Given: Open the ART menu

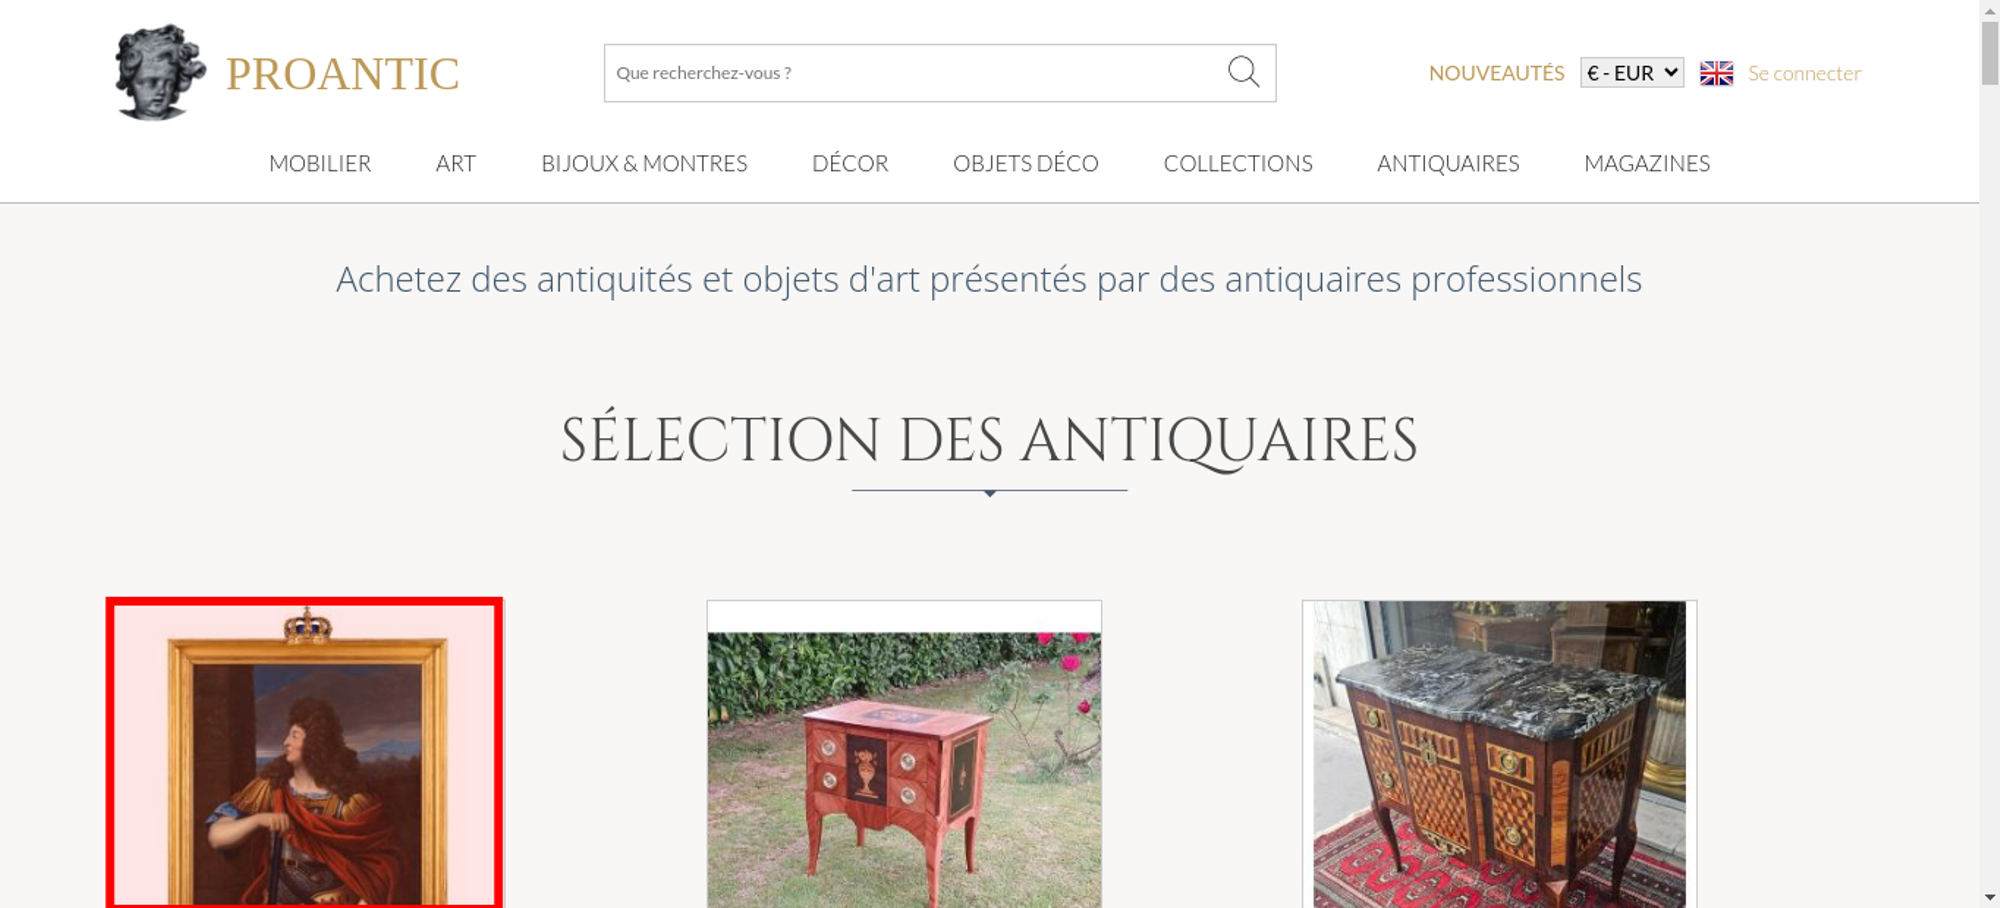Looking at the screenshot, I should pyautogui.click(x=456, y=163).
